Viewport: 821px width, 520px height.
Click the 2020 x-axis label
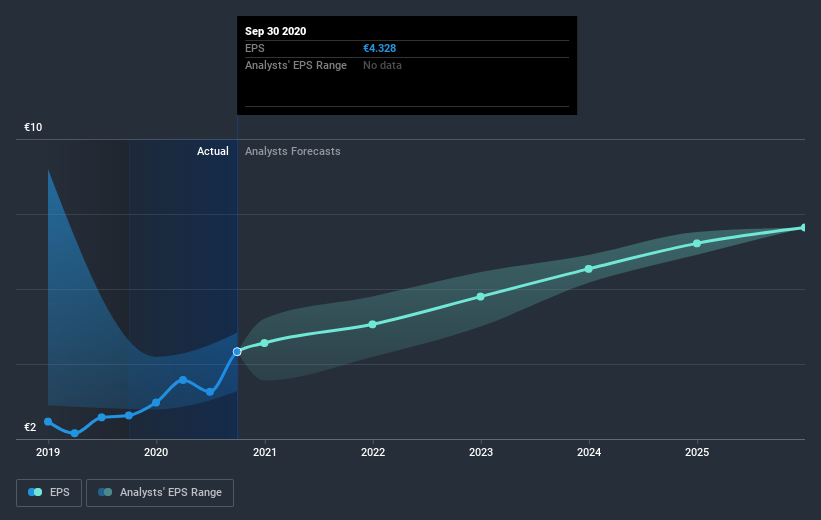coord(156,452)
